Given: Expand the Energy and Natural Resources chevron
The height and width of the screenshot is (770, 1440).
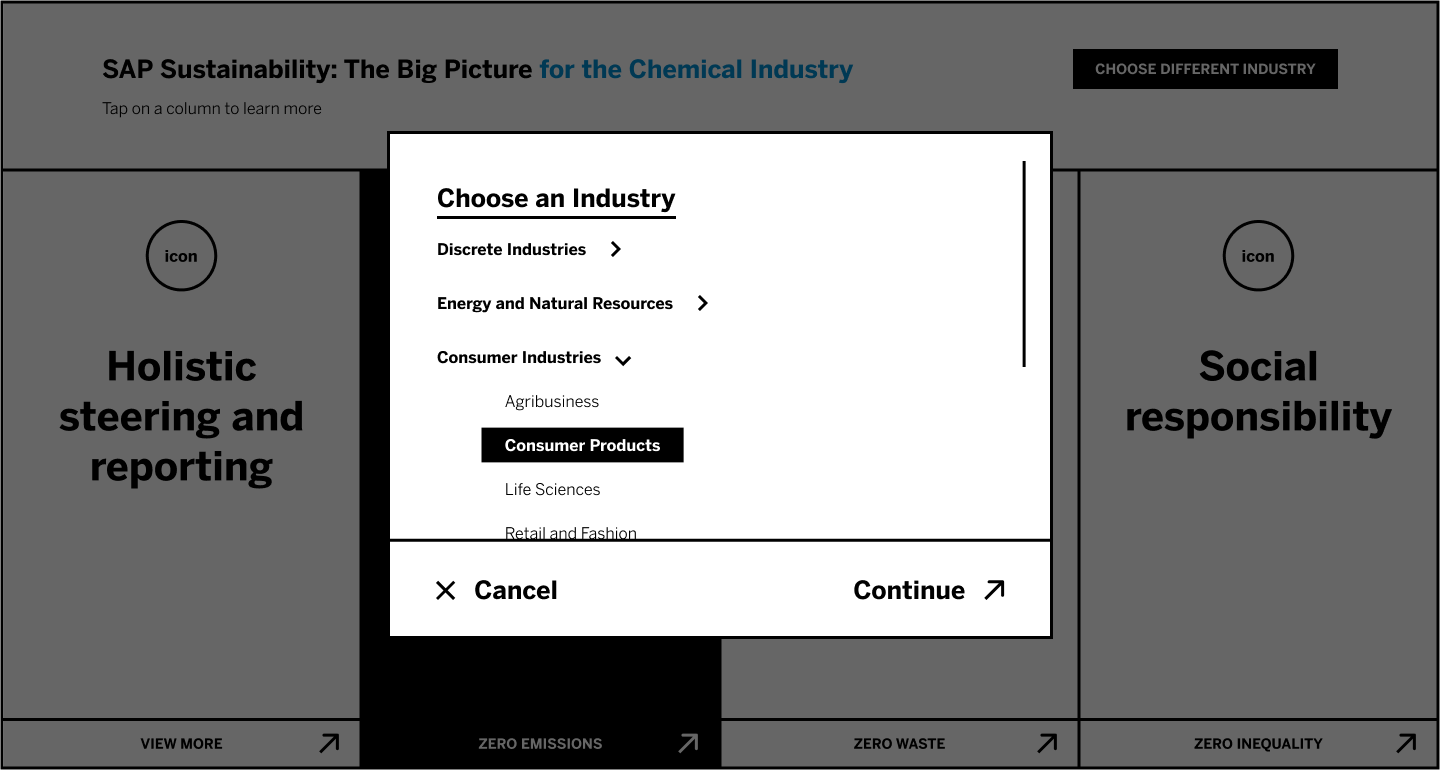Looking at the screenshot, I should [x=703, y=303].
